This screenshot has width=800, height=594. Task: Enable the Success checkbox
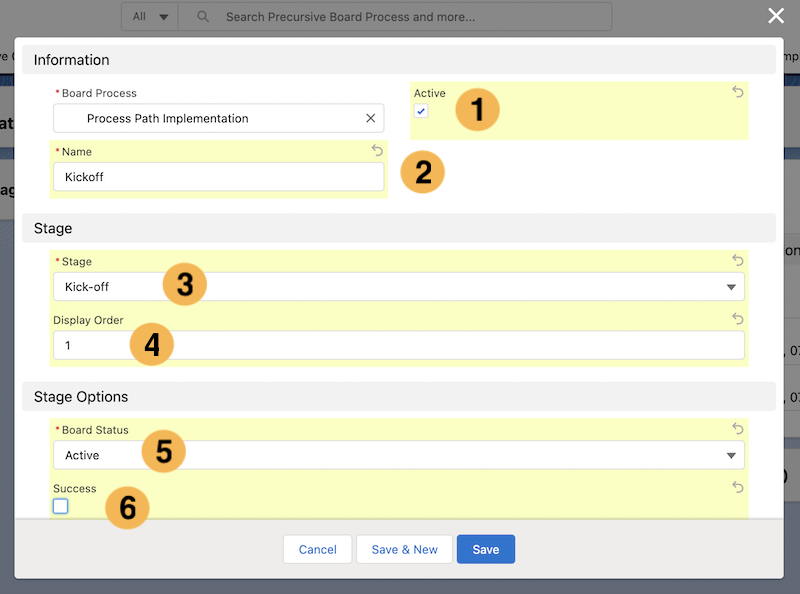(60, 506)
